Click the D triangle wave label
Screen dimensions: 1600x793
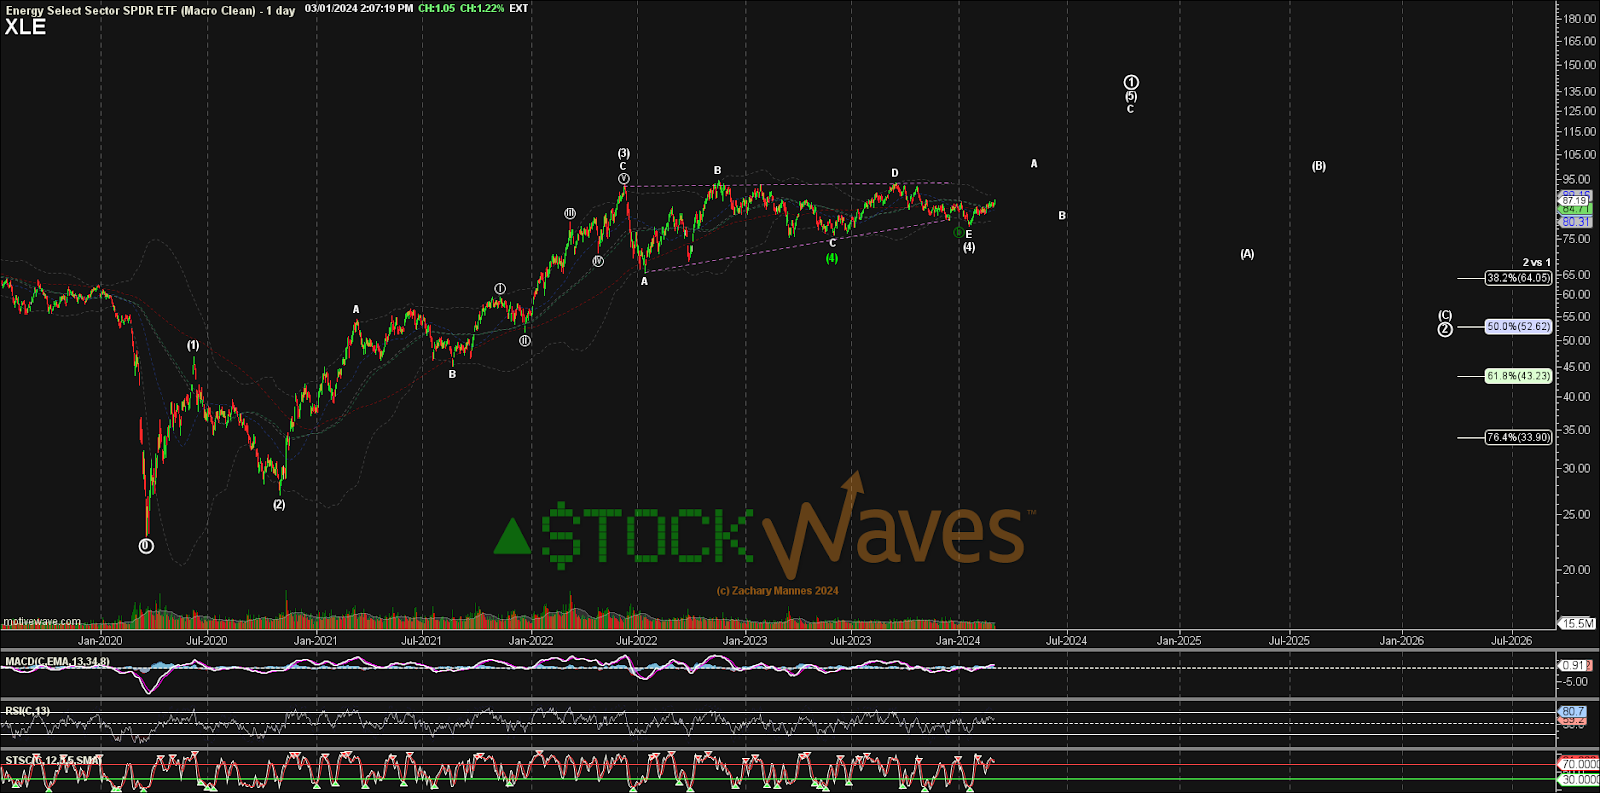coord(895,173)
